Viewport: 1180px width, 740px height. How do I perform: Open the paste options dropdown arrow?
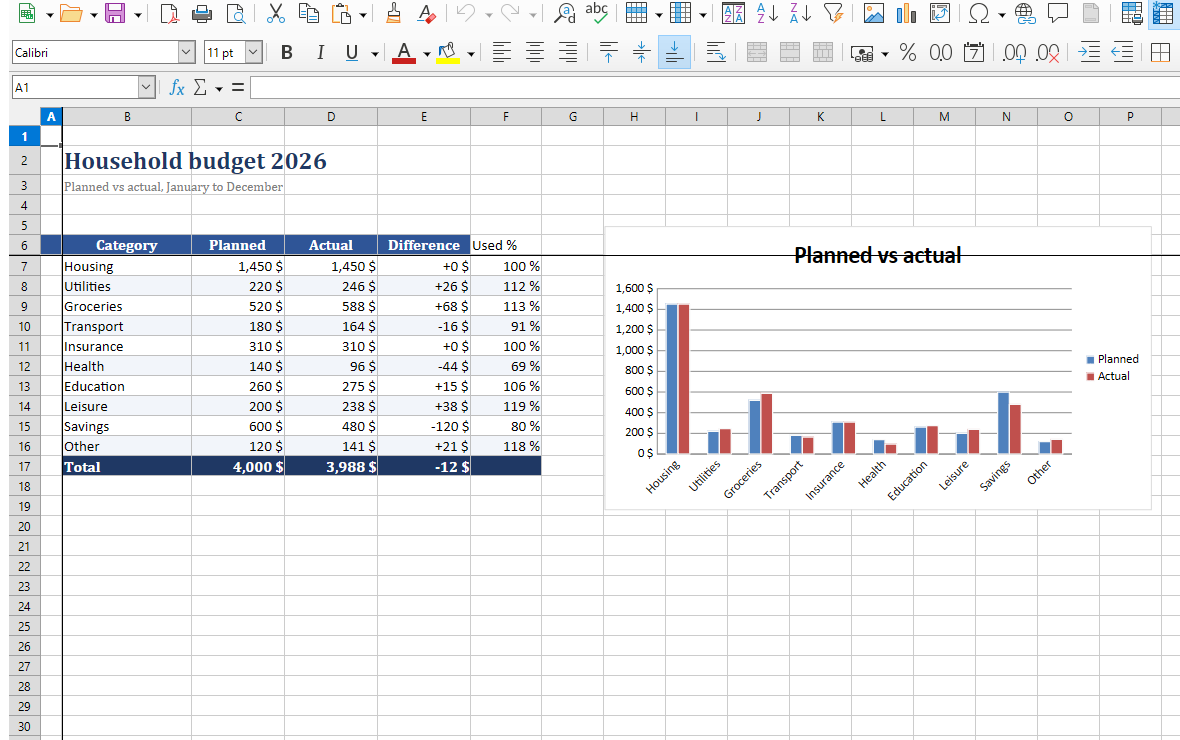tap(363, 14)
